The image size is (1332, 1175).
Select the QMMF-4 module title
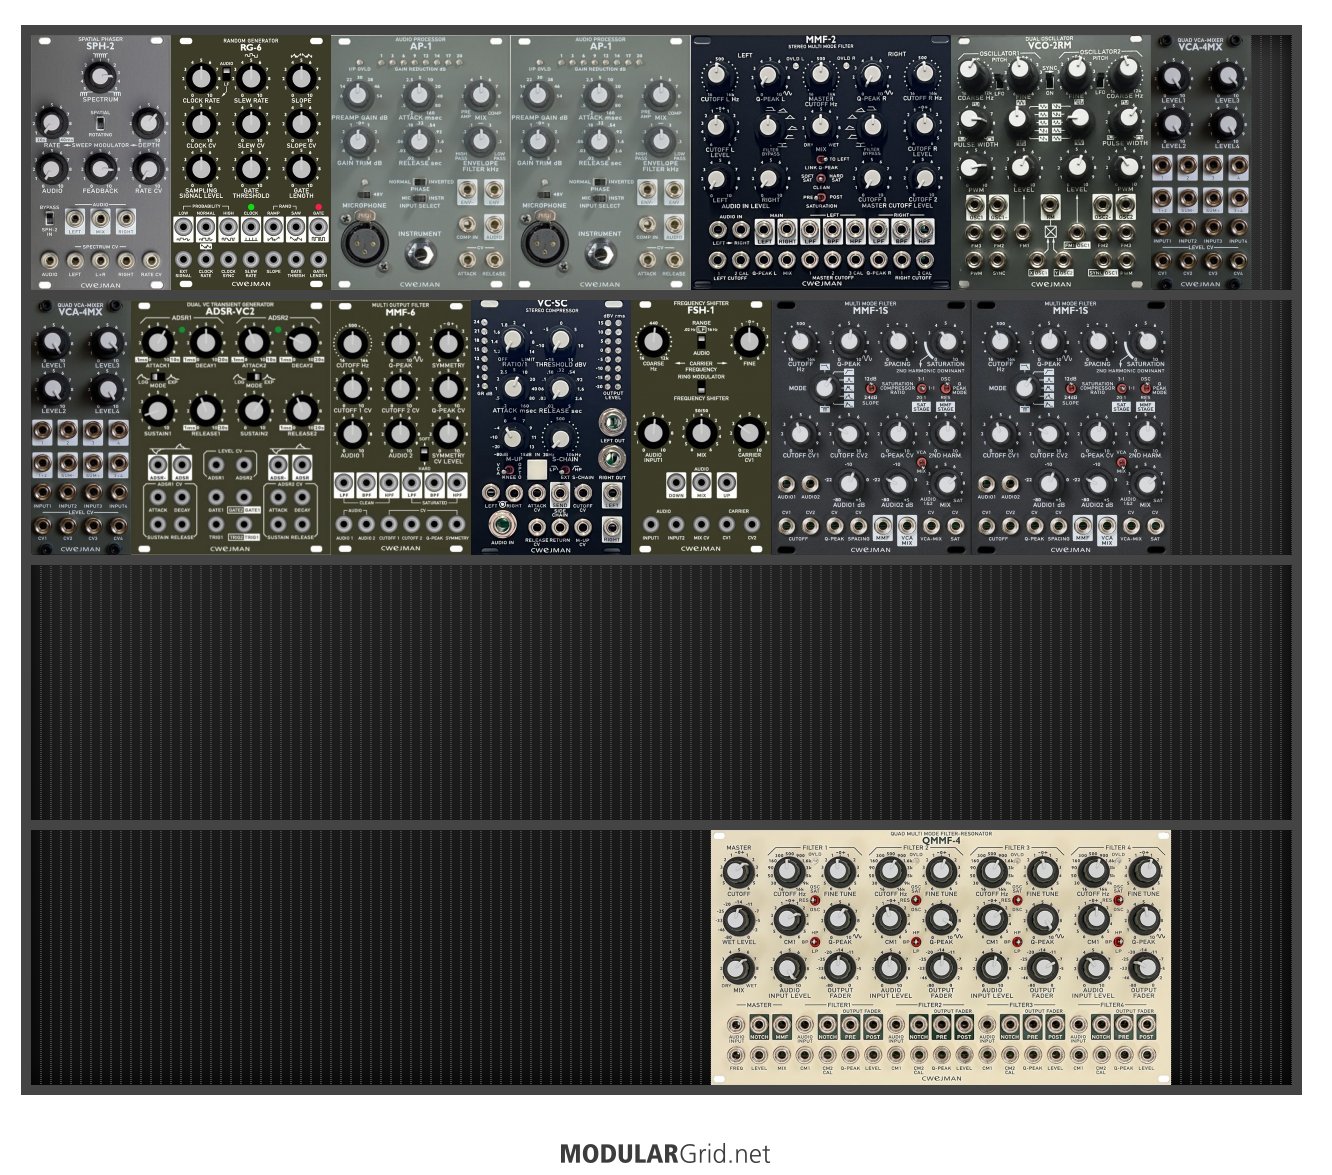(941, 841)
